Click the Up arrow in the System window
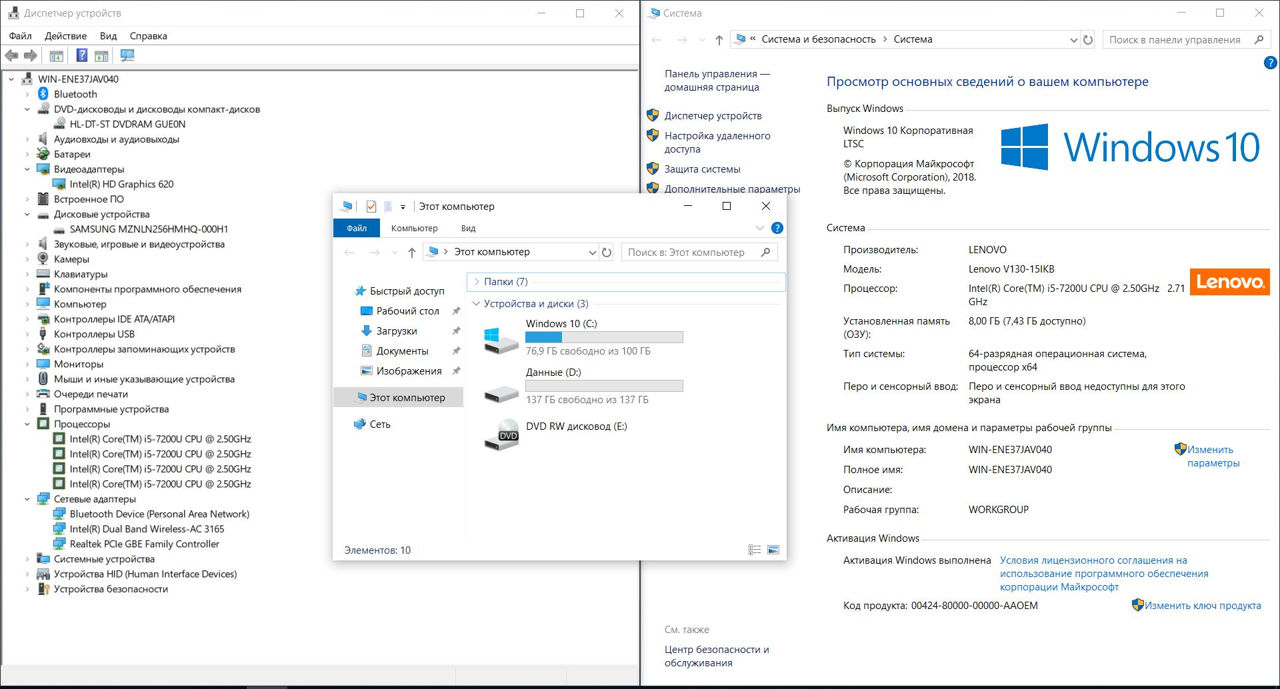 (x=719, y=40)
